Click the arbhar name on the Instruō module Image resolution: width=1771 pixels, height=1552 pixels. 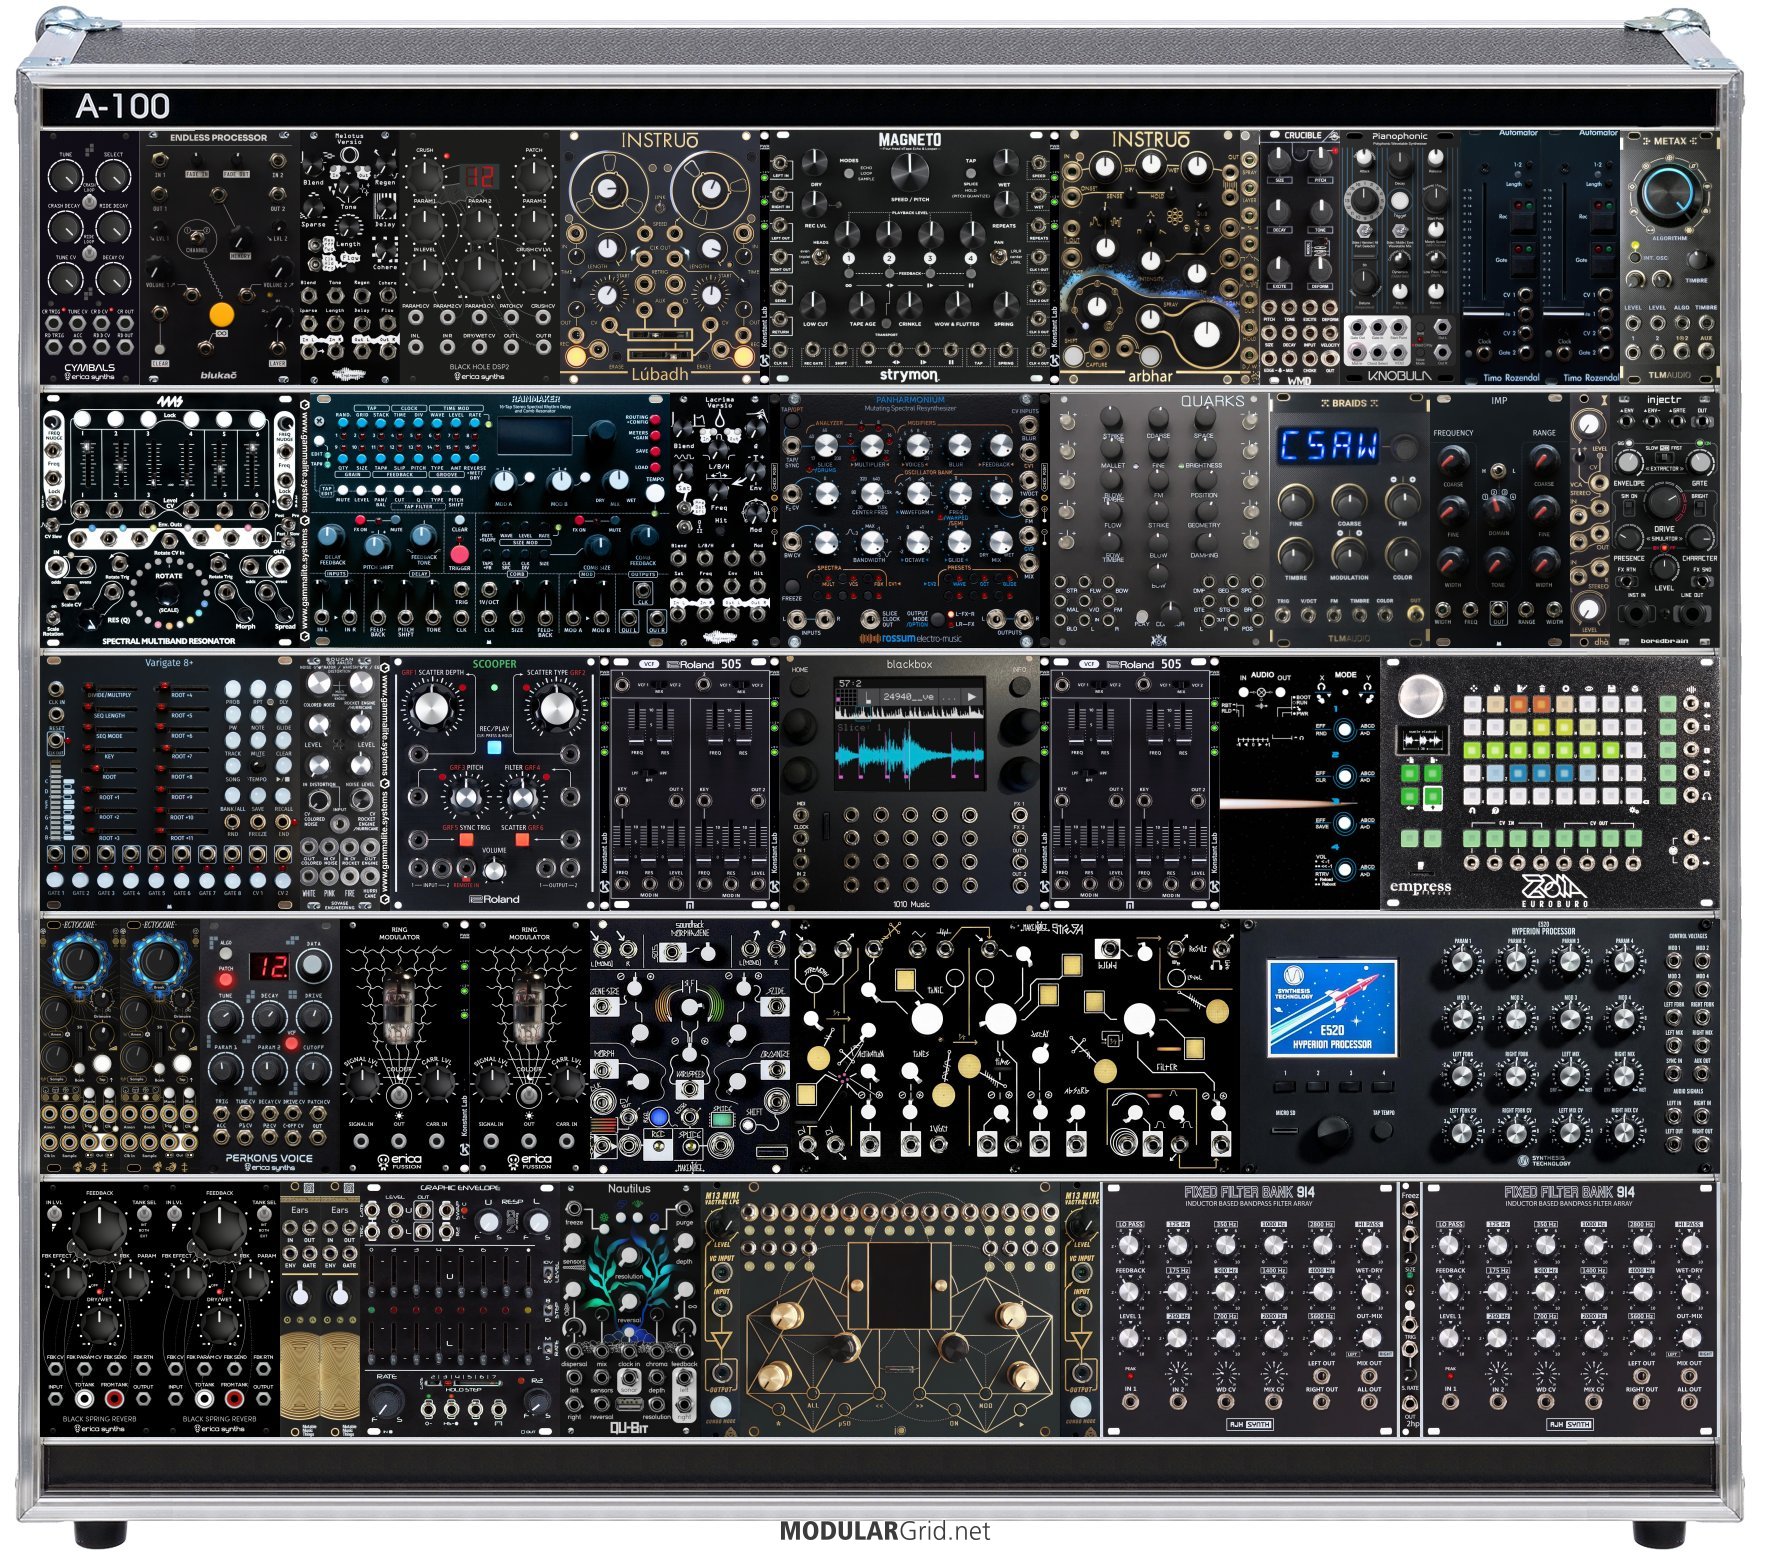pyautogui.click(x=1150, y=376)
